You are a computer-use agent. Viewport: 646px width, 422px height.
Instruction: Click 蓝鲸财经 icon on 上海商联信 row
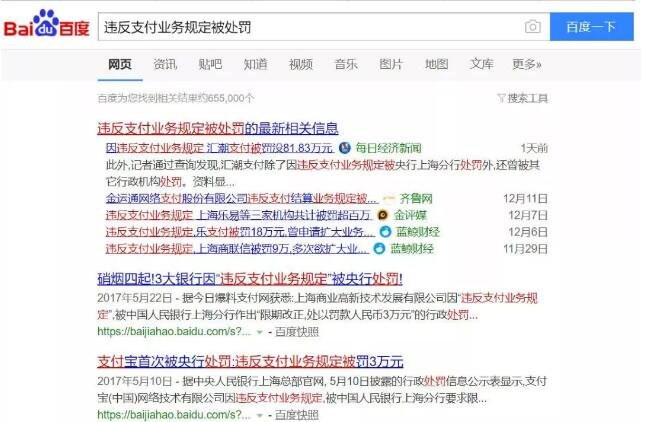click(379, 249)
